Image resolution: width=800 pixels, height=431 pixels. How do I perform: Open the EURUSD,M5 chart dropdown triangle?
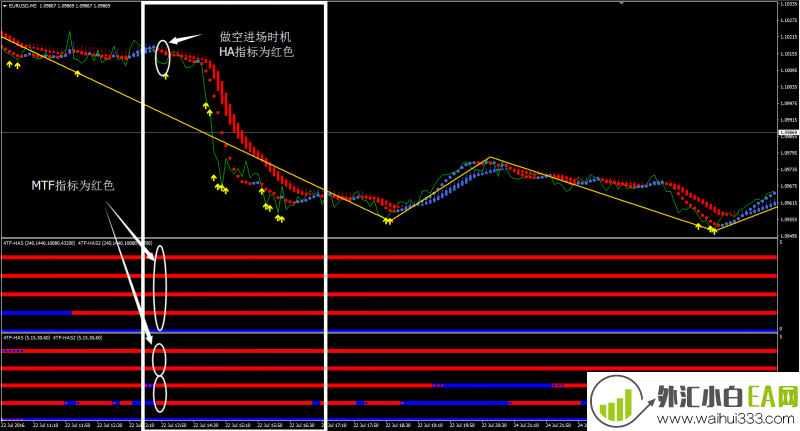tap(5, 6)
